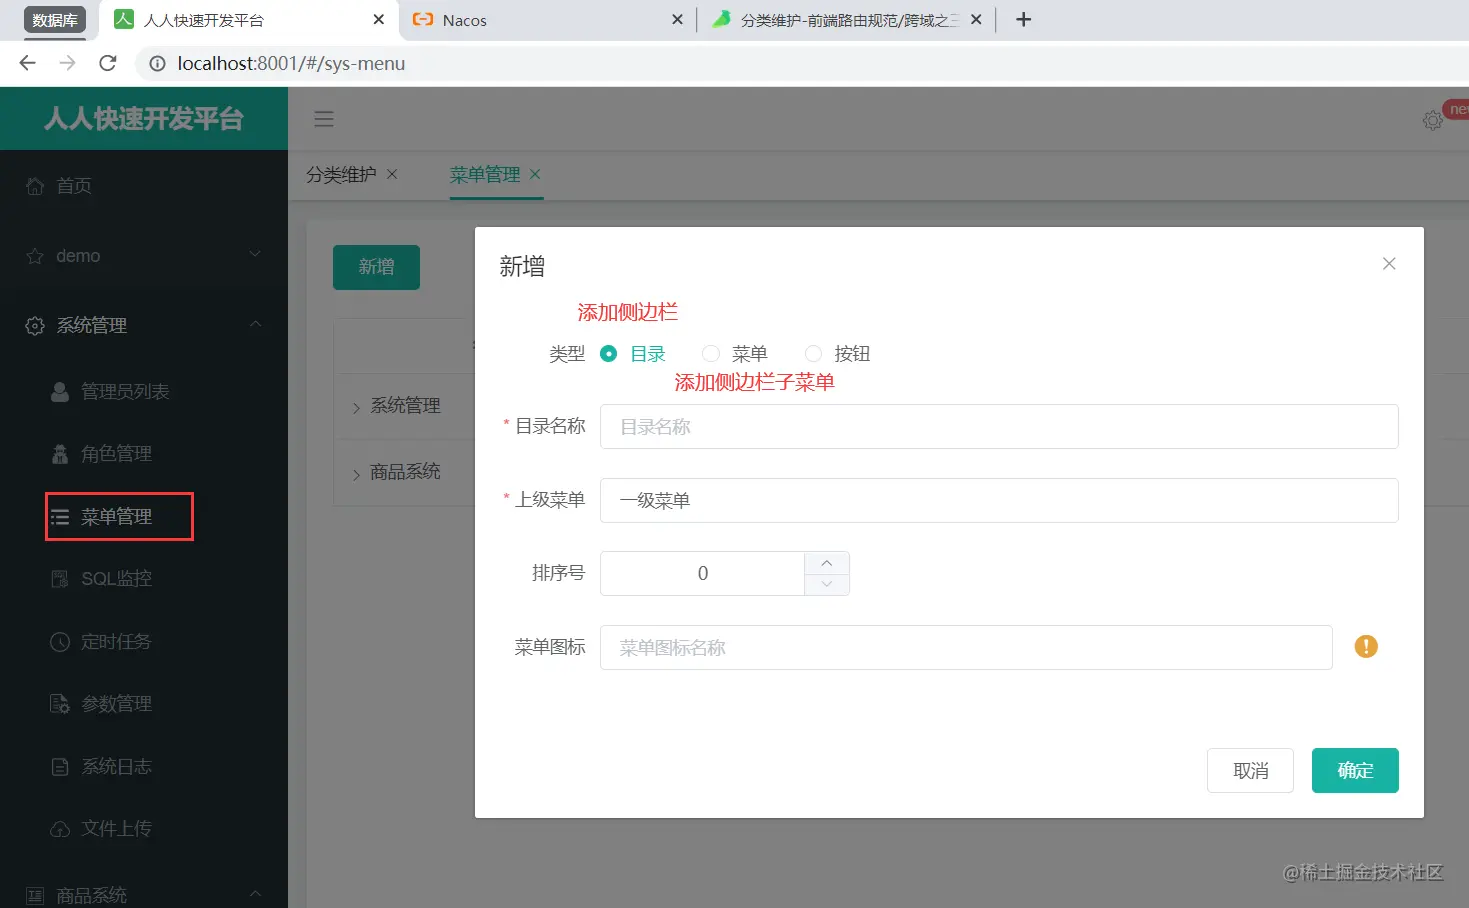The width and height of the screenshot is (1469, 908).
Task: Click into the 目录名称 input field
Action: coord(999,427)
